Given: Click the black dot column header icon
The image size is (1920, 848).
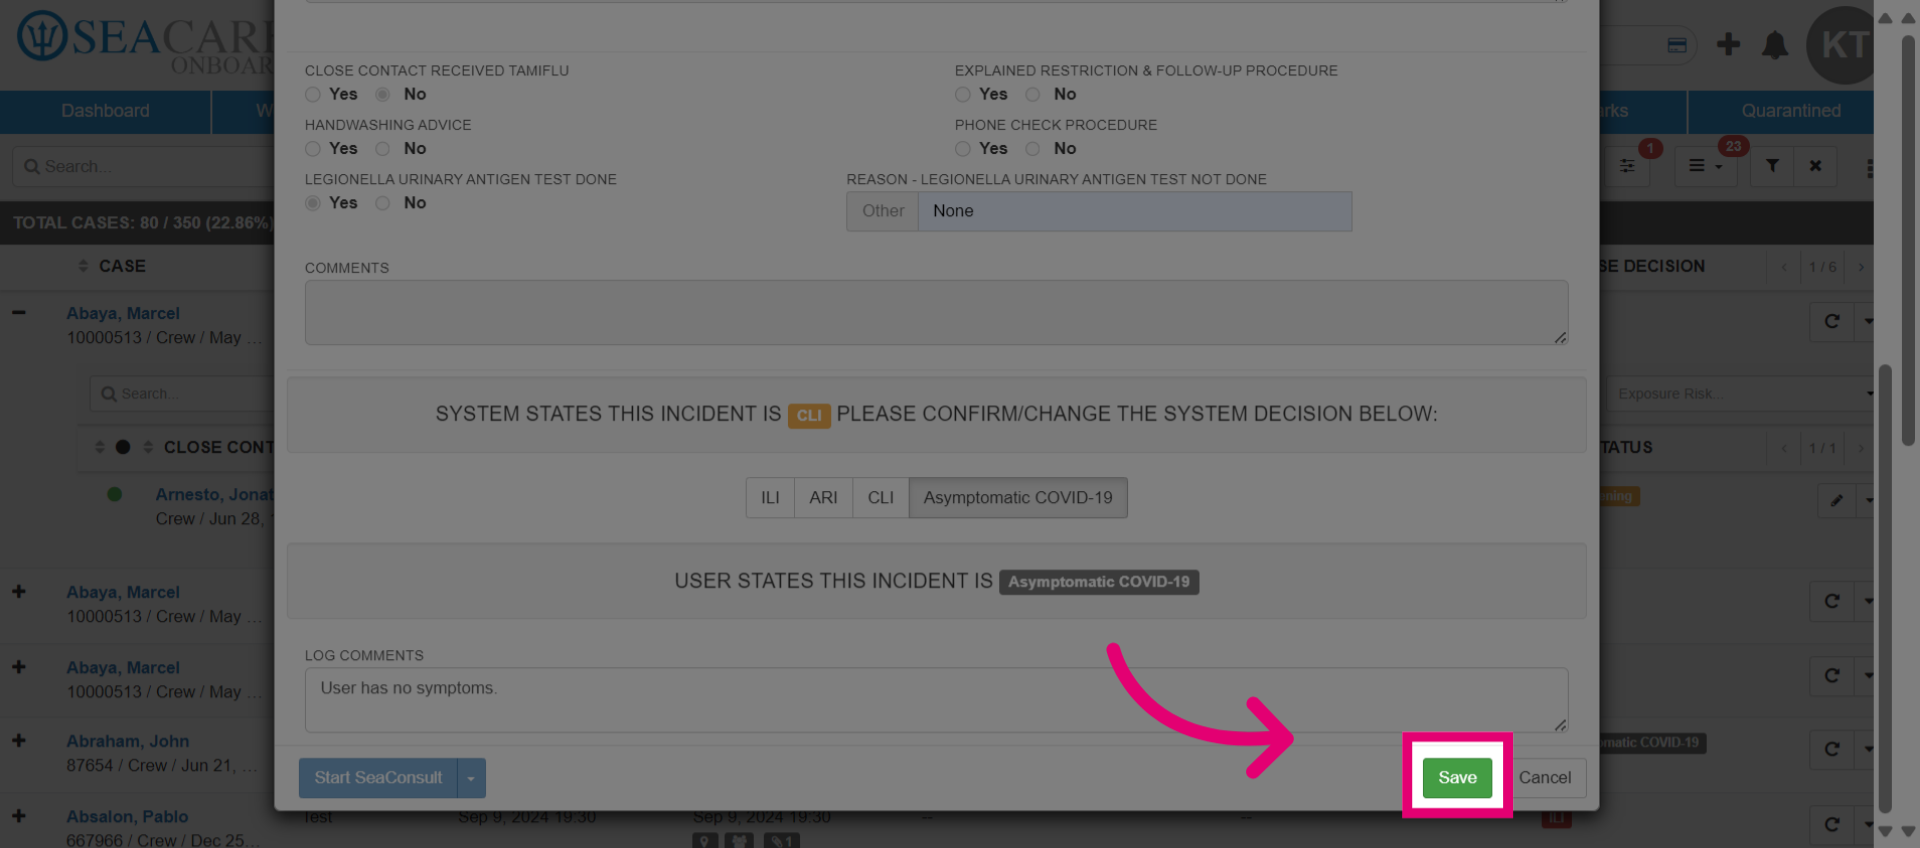Looking at the screenshot, I should [123, 447].
